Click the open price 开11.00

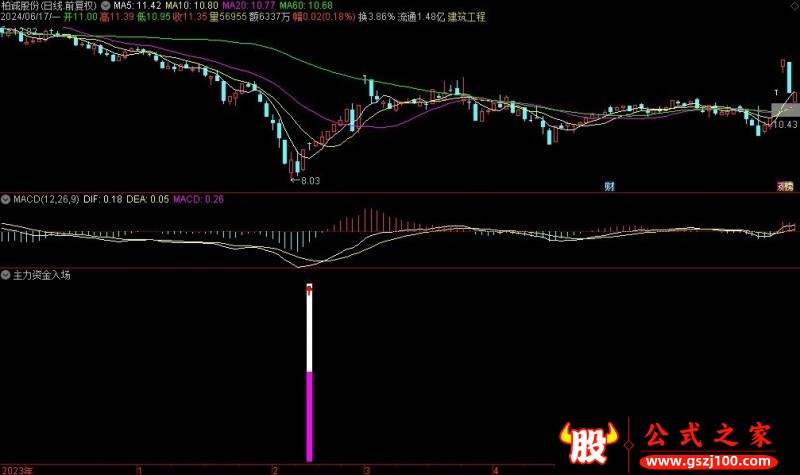[80, 17]
